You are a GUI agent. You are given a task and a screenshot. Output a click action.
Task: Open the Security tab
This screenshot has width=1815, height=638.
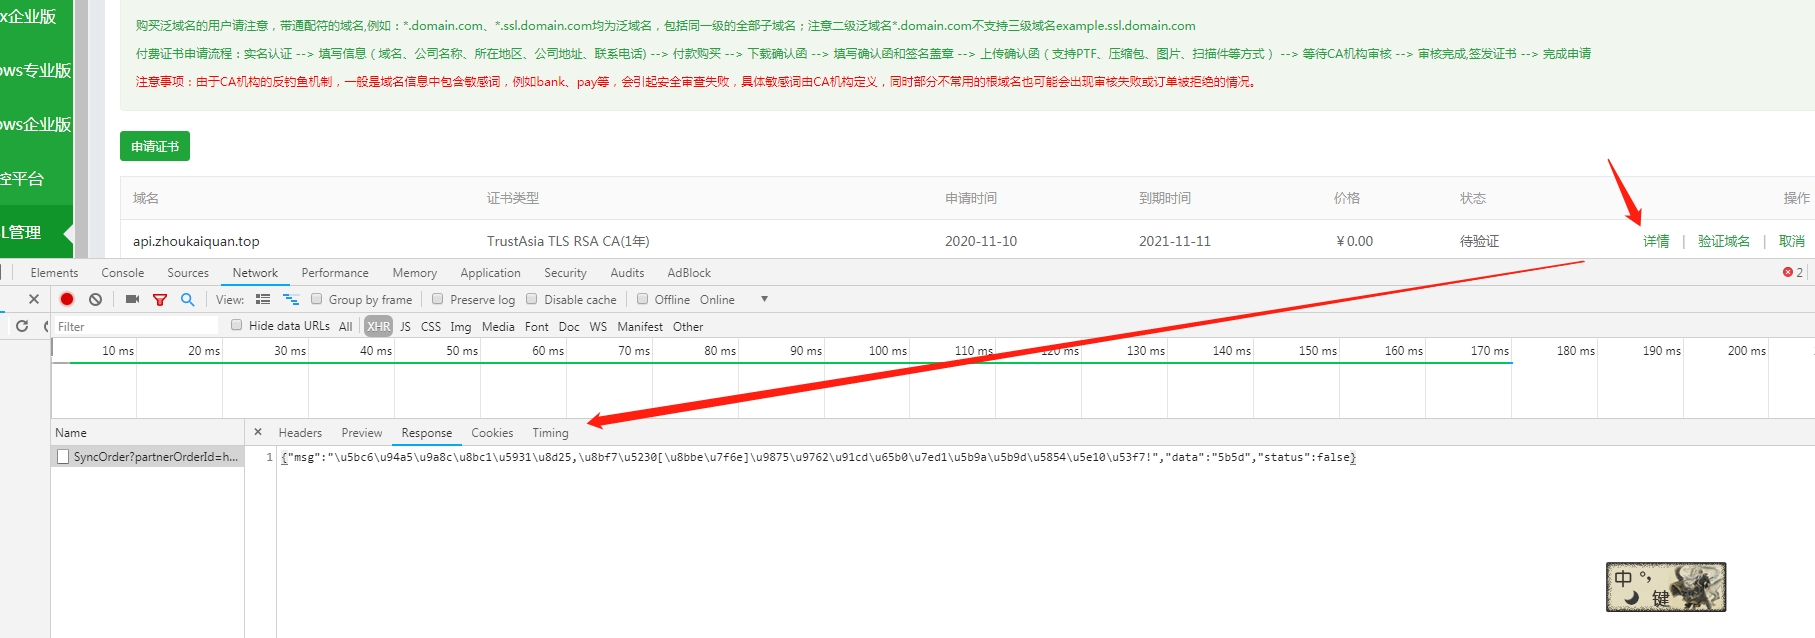(x=565, y=272)
